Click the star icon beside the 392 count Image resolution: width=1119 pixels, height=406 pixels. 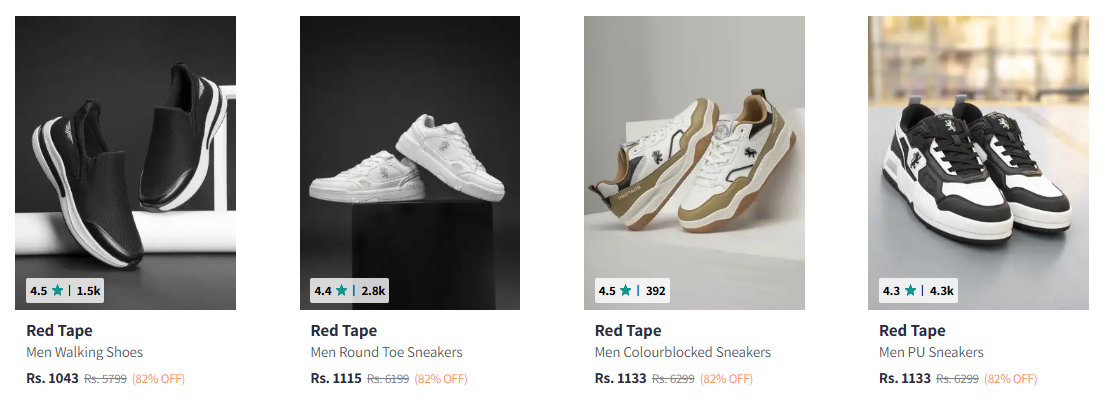coord(626,291)
